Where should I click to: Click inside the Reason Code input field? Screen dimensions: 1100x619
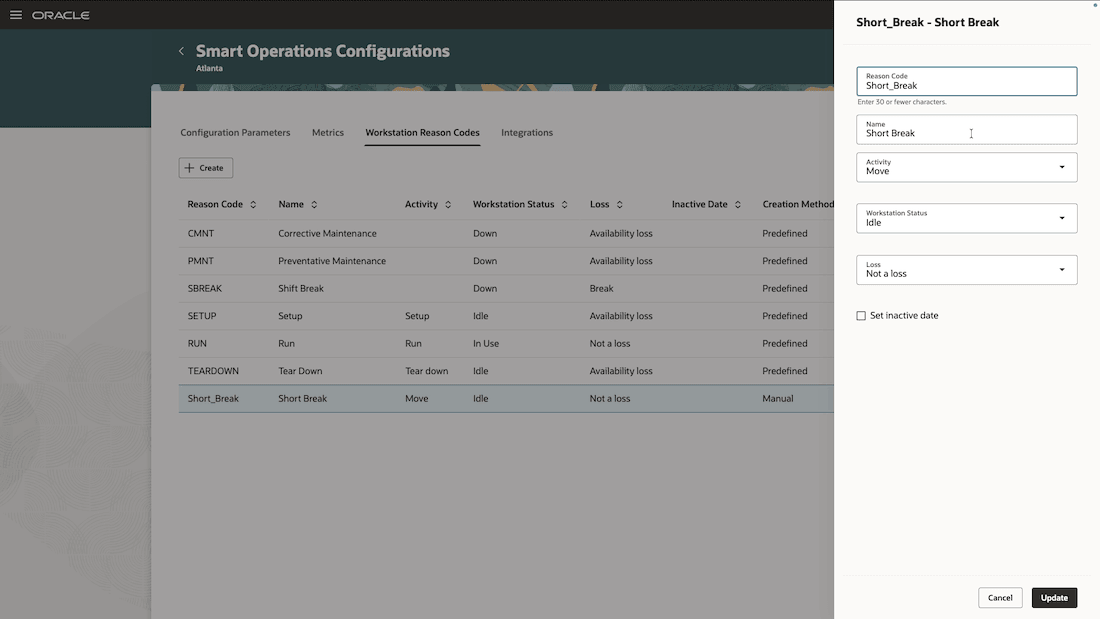966,85
